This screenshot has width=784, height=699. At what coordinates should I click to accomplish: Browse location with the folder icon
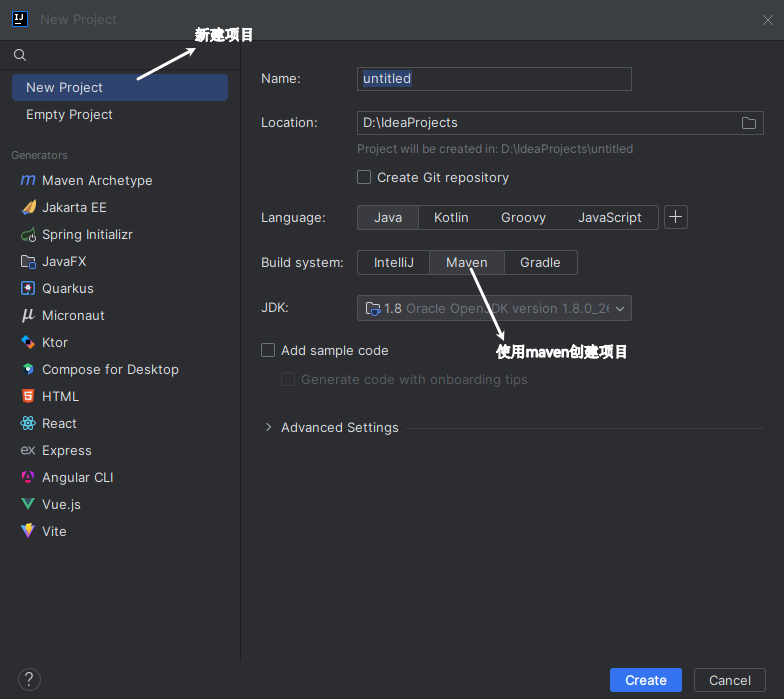[748, 123]
